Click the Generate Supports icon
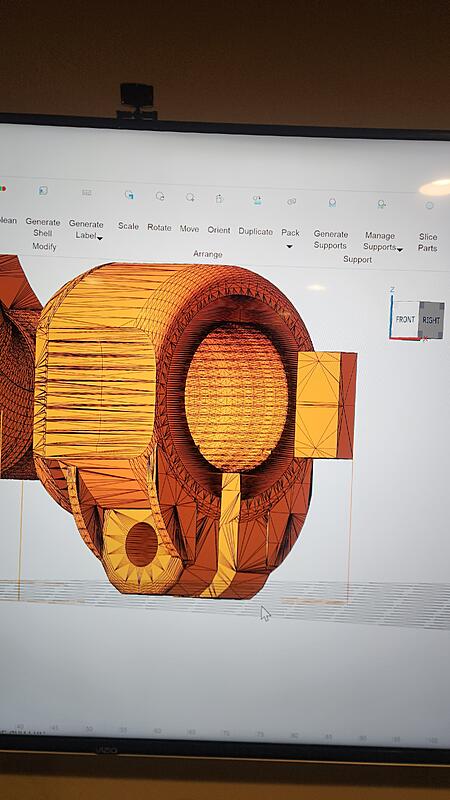450x800 pixels. coord(332,203)
